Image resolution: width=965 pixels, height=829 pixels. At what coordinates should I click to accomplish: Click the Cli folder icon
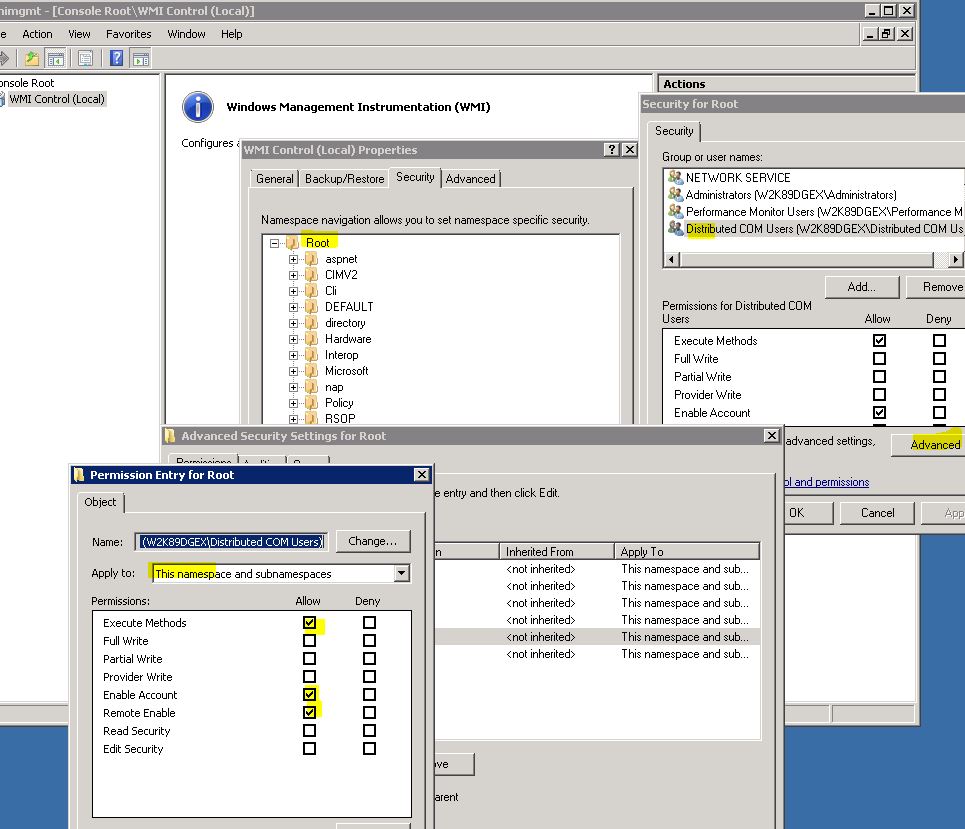pos(312,291)
